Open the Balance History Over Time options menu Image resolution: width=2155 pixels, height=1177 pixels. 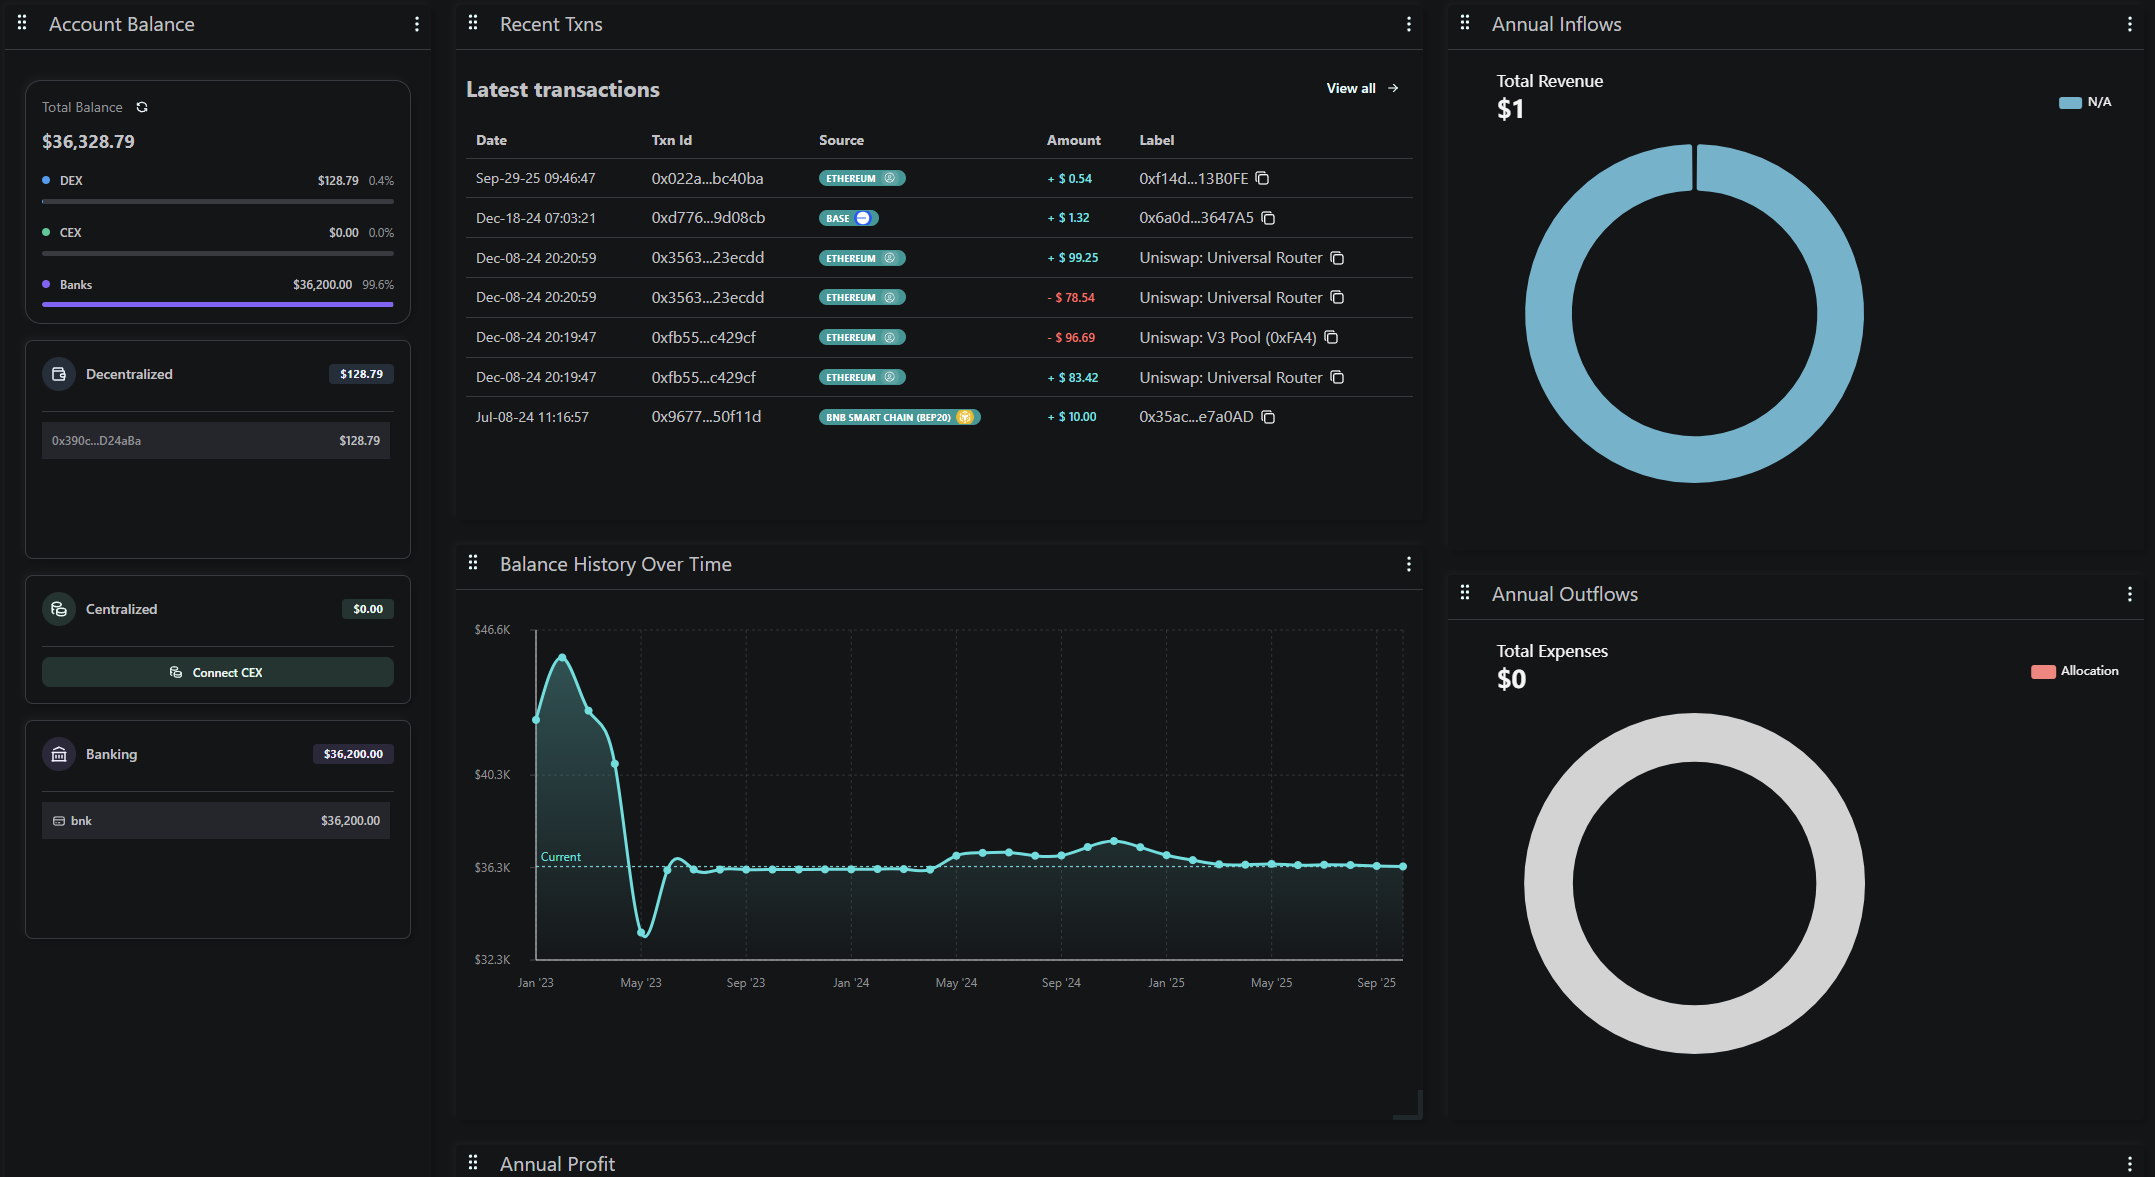[1409, 563]
